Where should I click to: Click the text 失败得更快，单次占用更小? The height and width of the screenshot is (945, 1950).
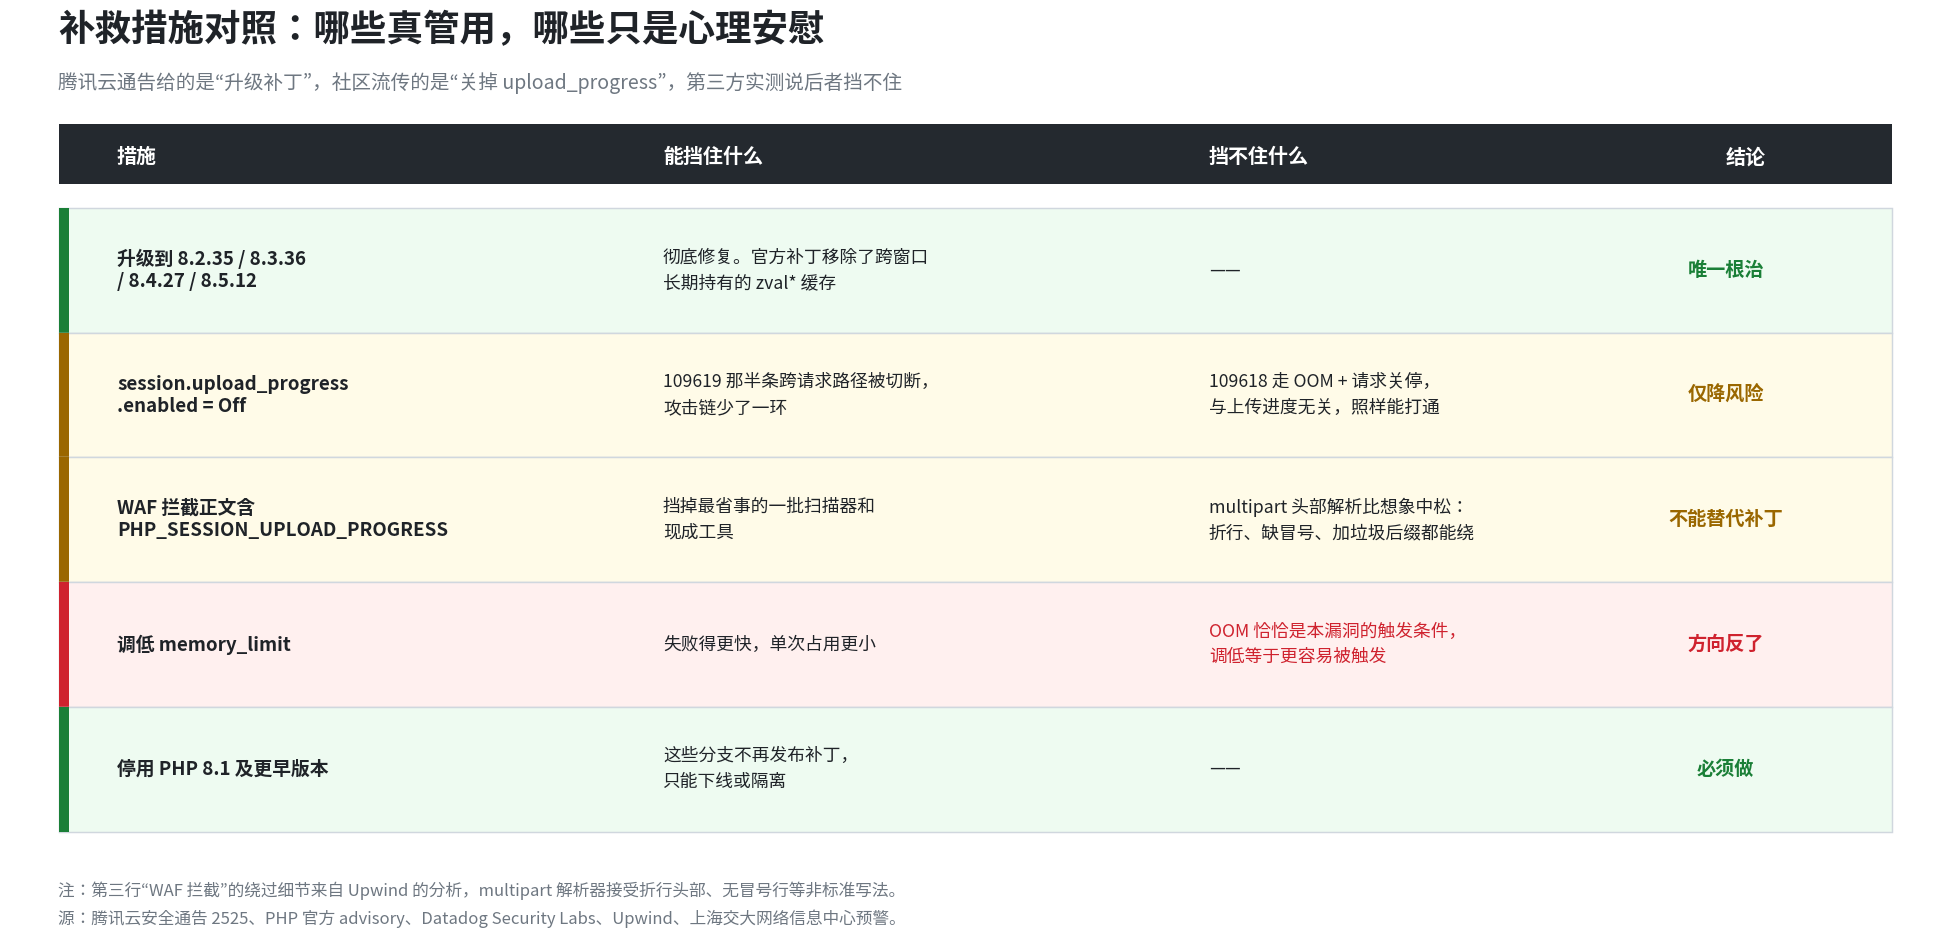point(770,643)
